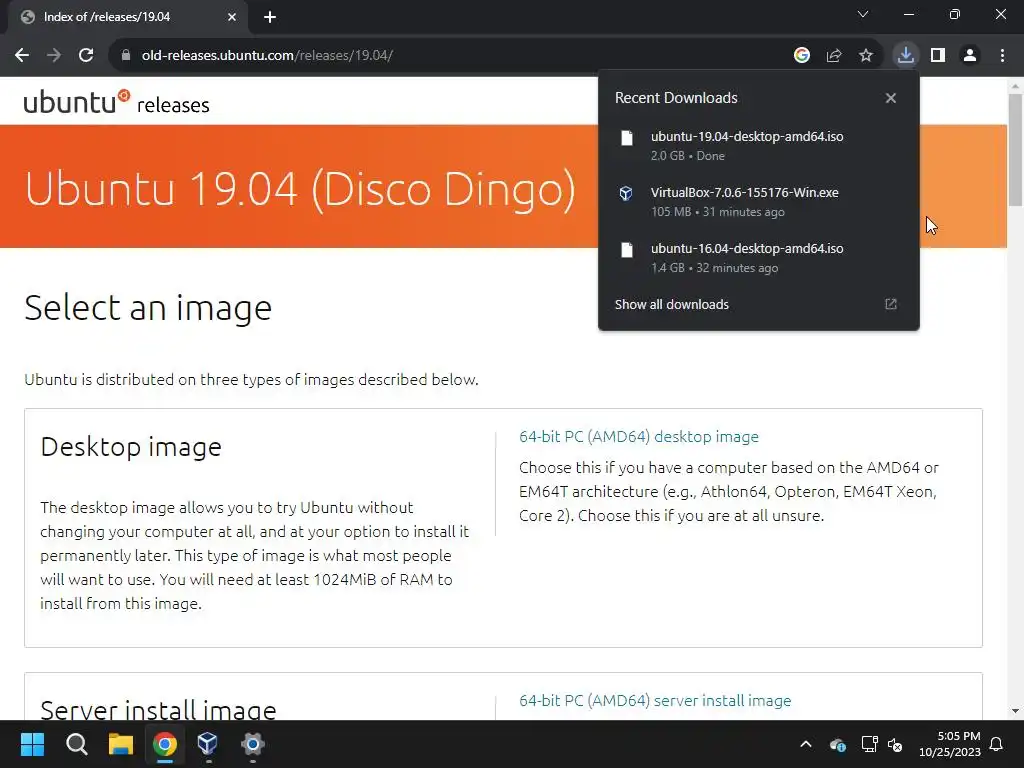
Task: Bookmark this page with star icon
Action: [866, 56]
